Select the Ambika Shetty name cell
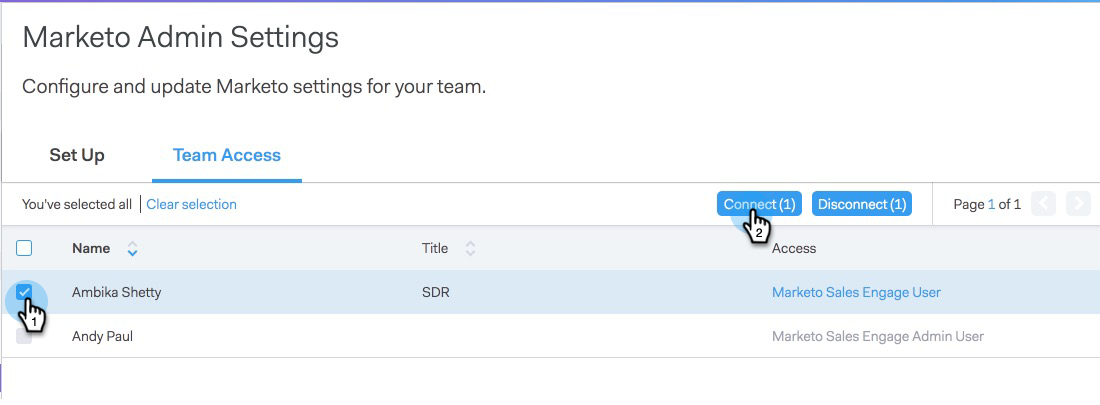1100x405 pixels. tap(116, 292)
